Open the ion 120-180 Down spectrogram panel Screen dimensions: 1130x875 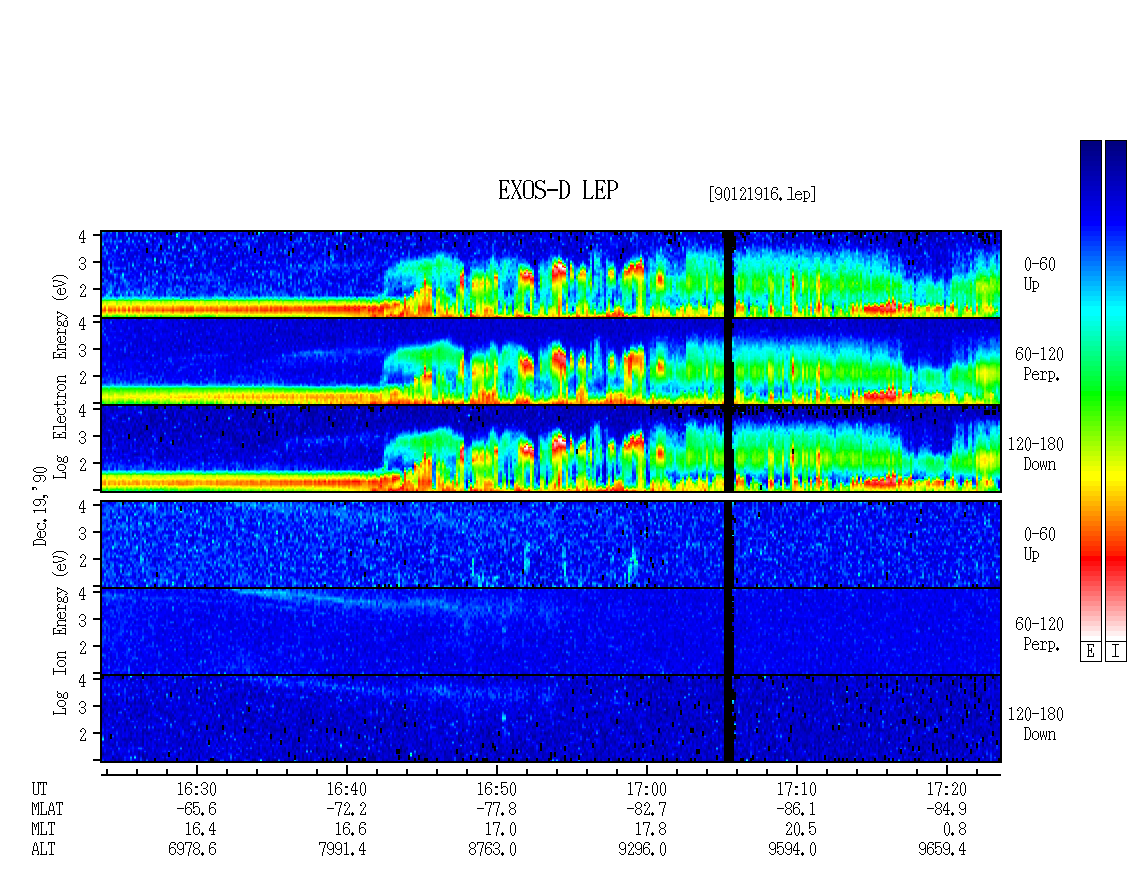tap(551, 719)
